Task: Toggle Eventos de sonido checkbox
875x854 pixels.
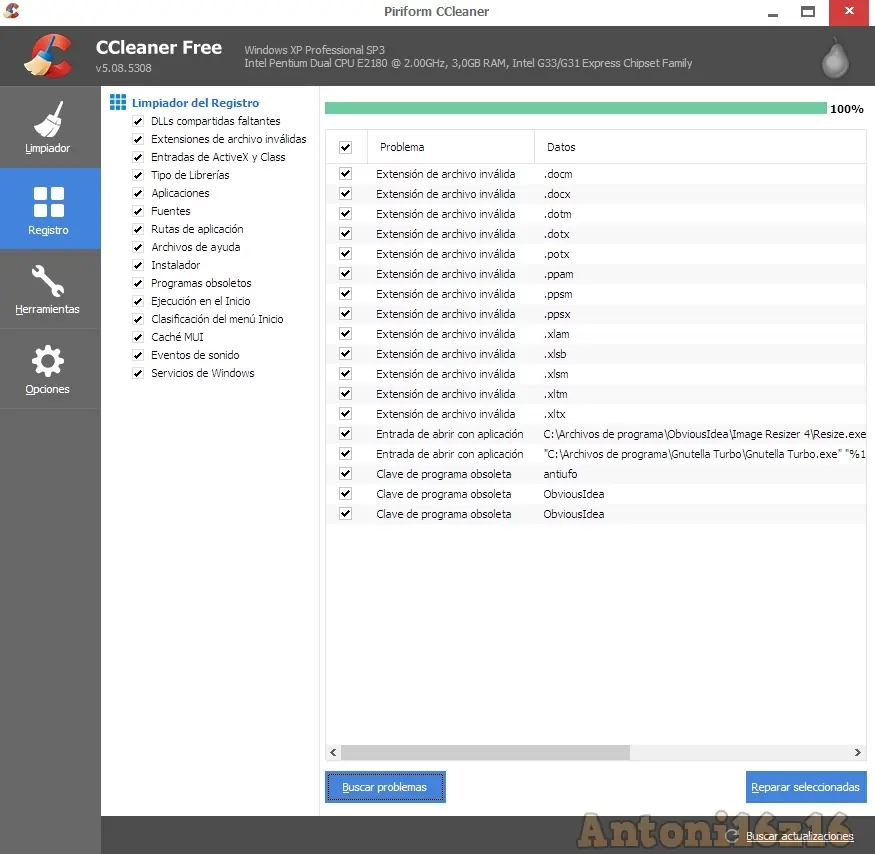Action: pos(138,355)
